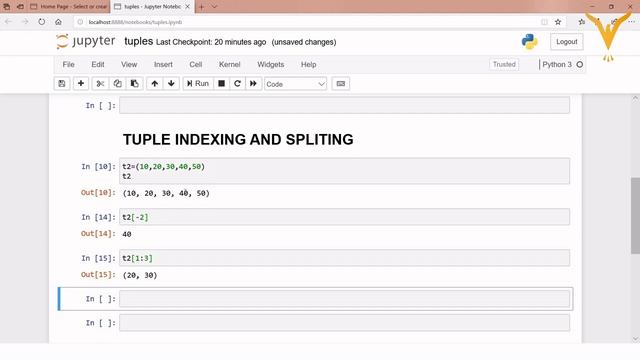Click the notebook vertical scrollbar thumb
Viewport: 640px width, 360px height.
point(635,216)
